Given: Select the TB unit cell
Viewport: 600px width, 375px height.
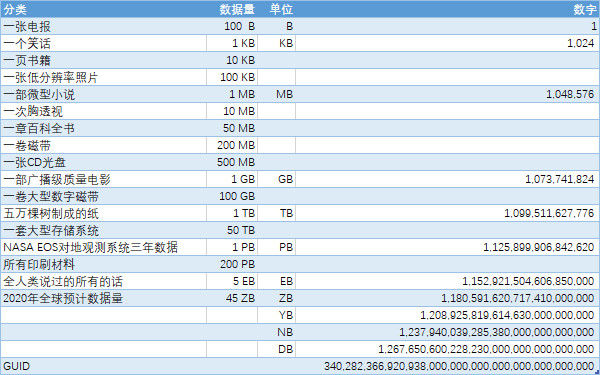Looking at the screenshot, I should pyautogui.click(x=276, y=213).
